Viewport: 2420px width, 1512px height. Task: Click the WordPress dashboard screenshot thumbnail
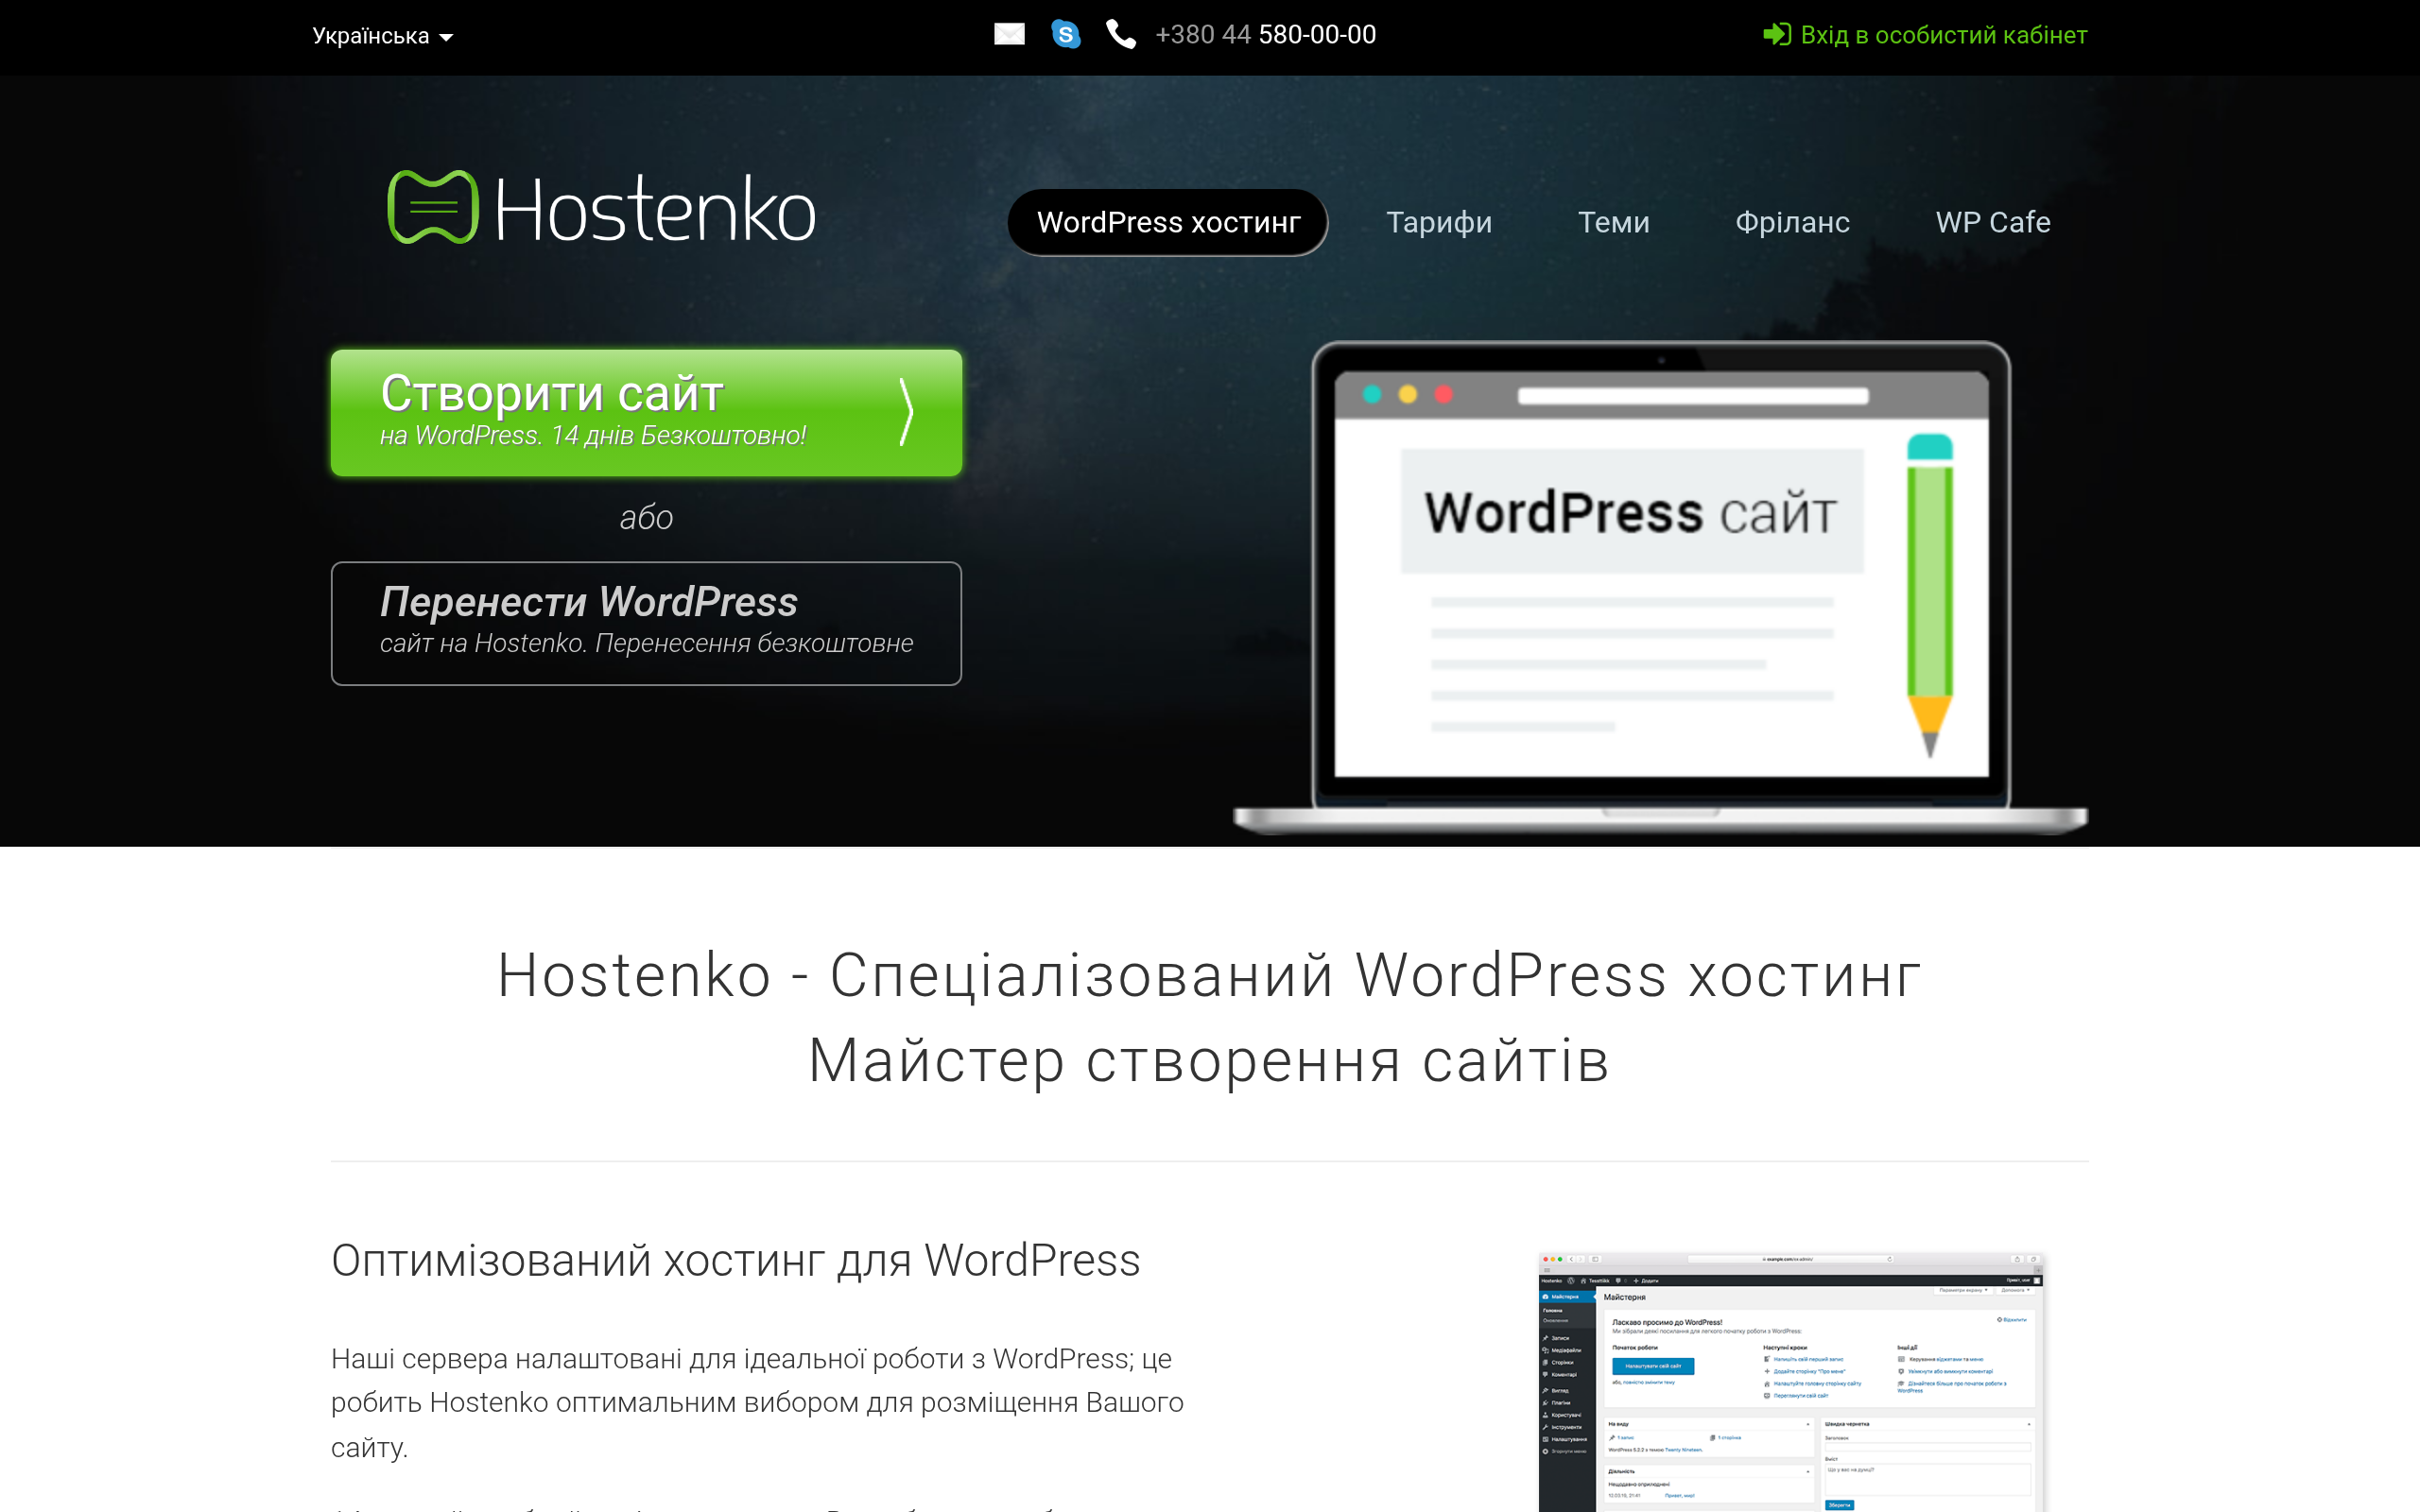(x=1791, y=1381)
